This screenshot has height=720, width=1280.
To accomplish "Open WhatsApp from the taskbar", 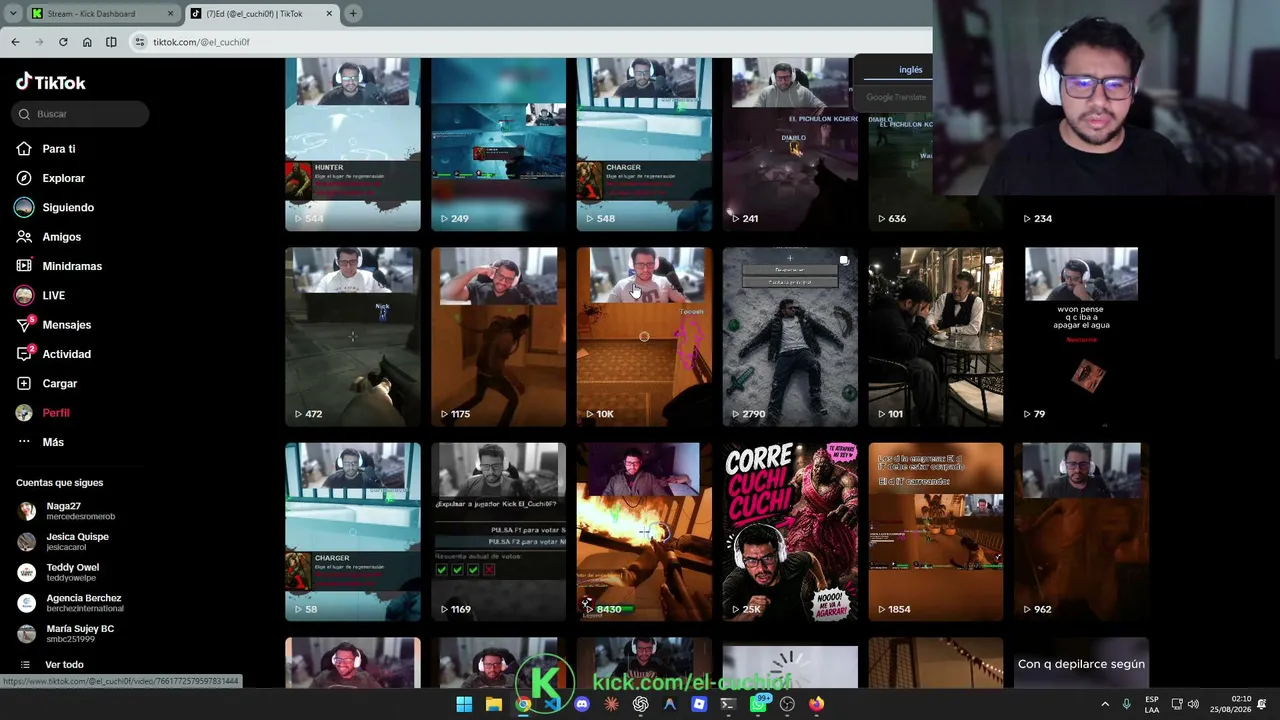I will 759,704.
